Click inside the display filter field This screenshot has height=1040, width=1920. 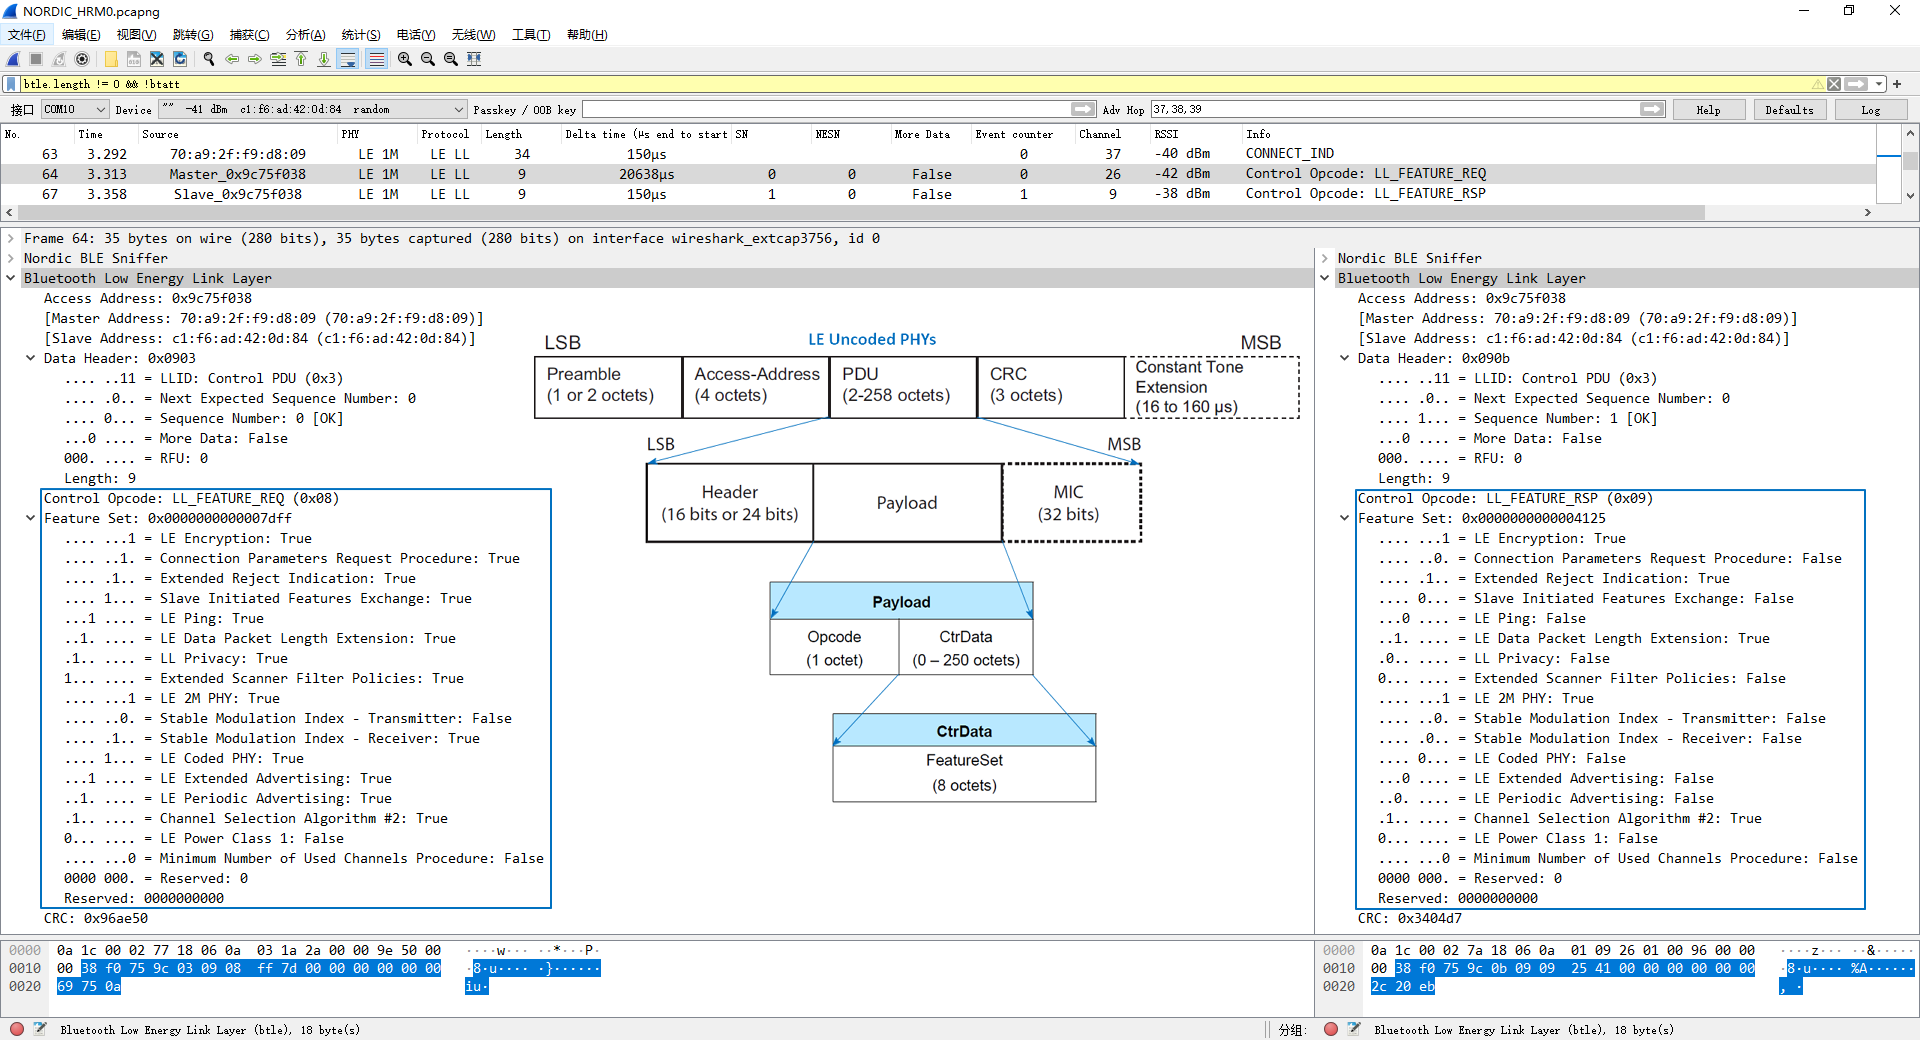click(400, 83)
